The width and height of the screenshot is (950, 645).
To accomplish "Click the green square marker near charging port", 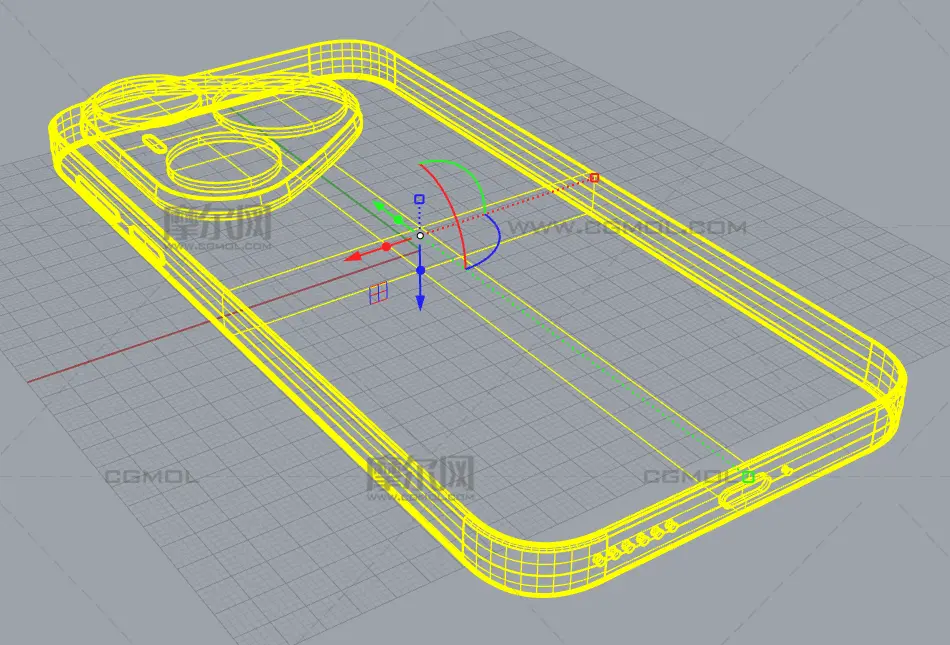I will [747, 478].
